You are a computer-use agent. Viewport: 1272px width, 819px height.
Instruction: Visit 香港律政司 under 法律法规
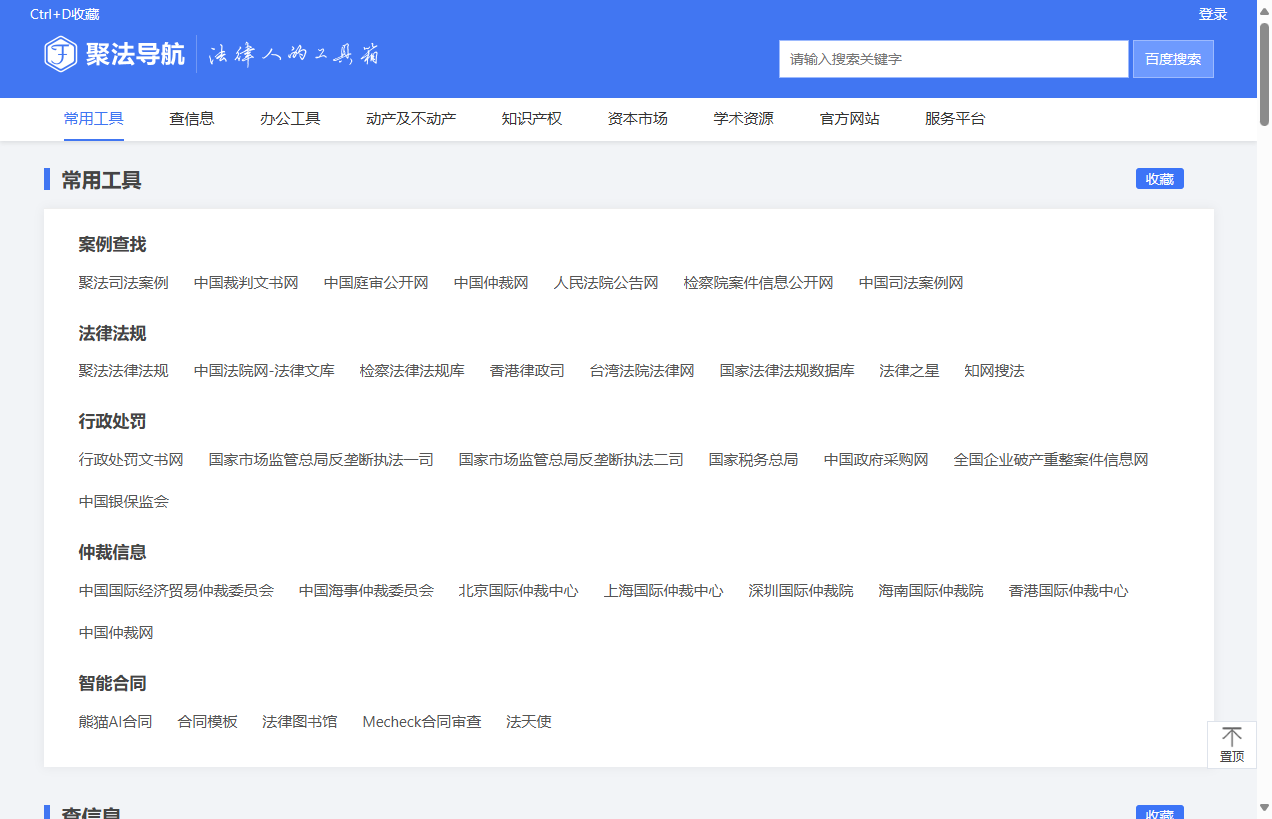[x=527, y=370]
